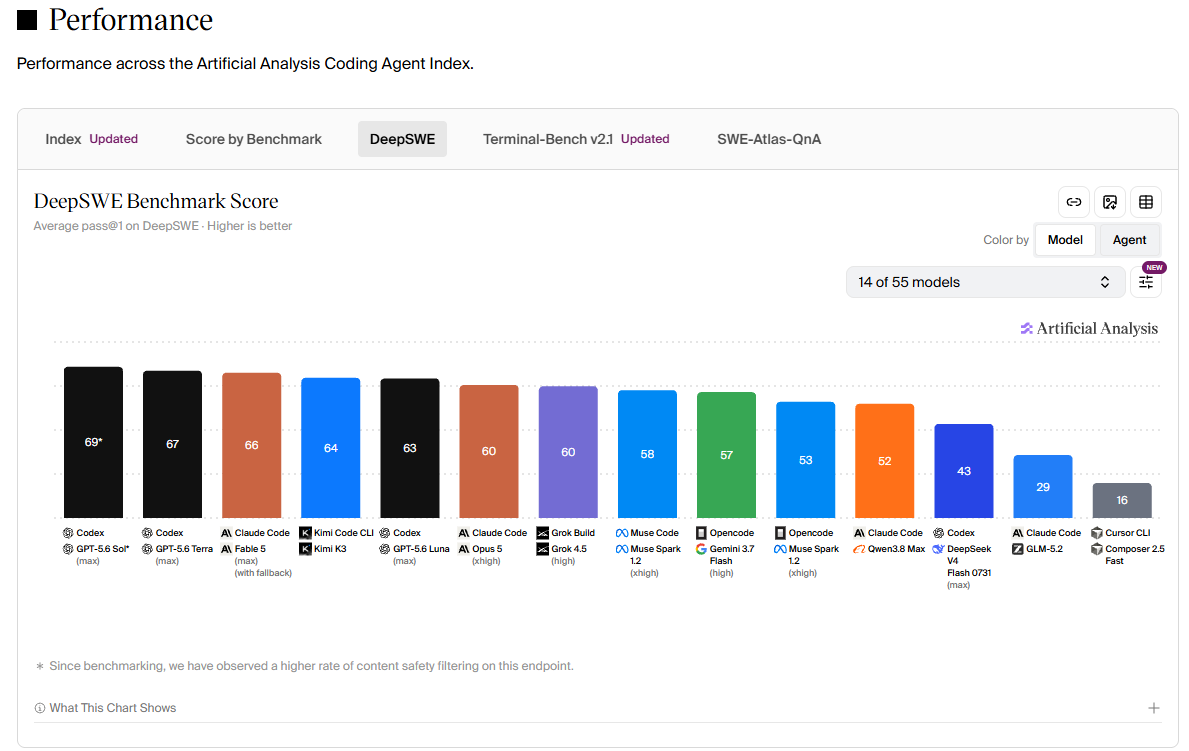Click the Fable 5 Anthropic icon

pyautogui.click(x=226, y=549)
